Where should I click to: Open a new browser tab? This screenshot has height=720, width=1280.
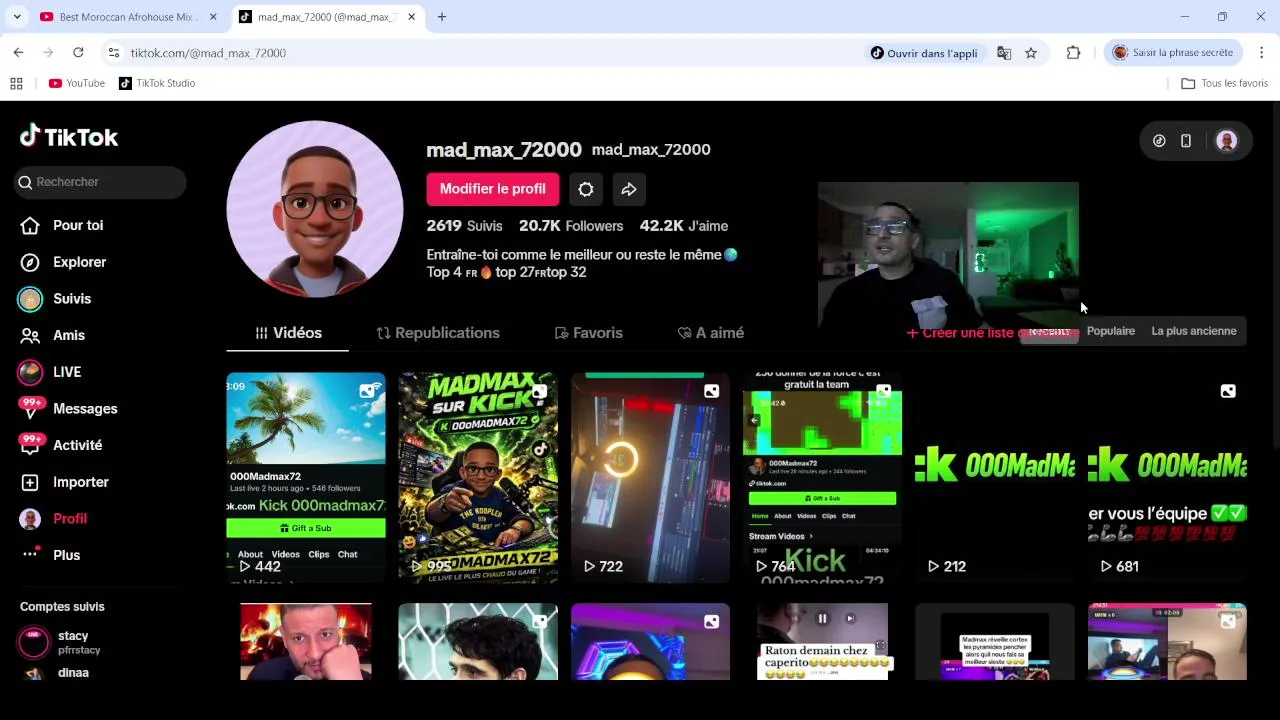(x=442, y=17)
